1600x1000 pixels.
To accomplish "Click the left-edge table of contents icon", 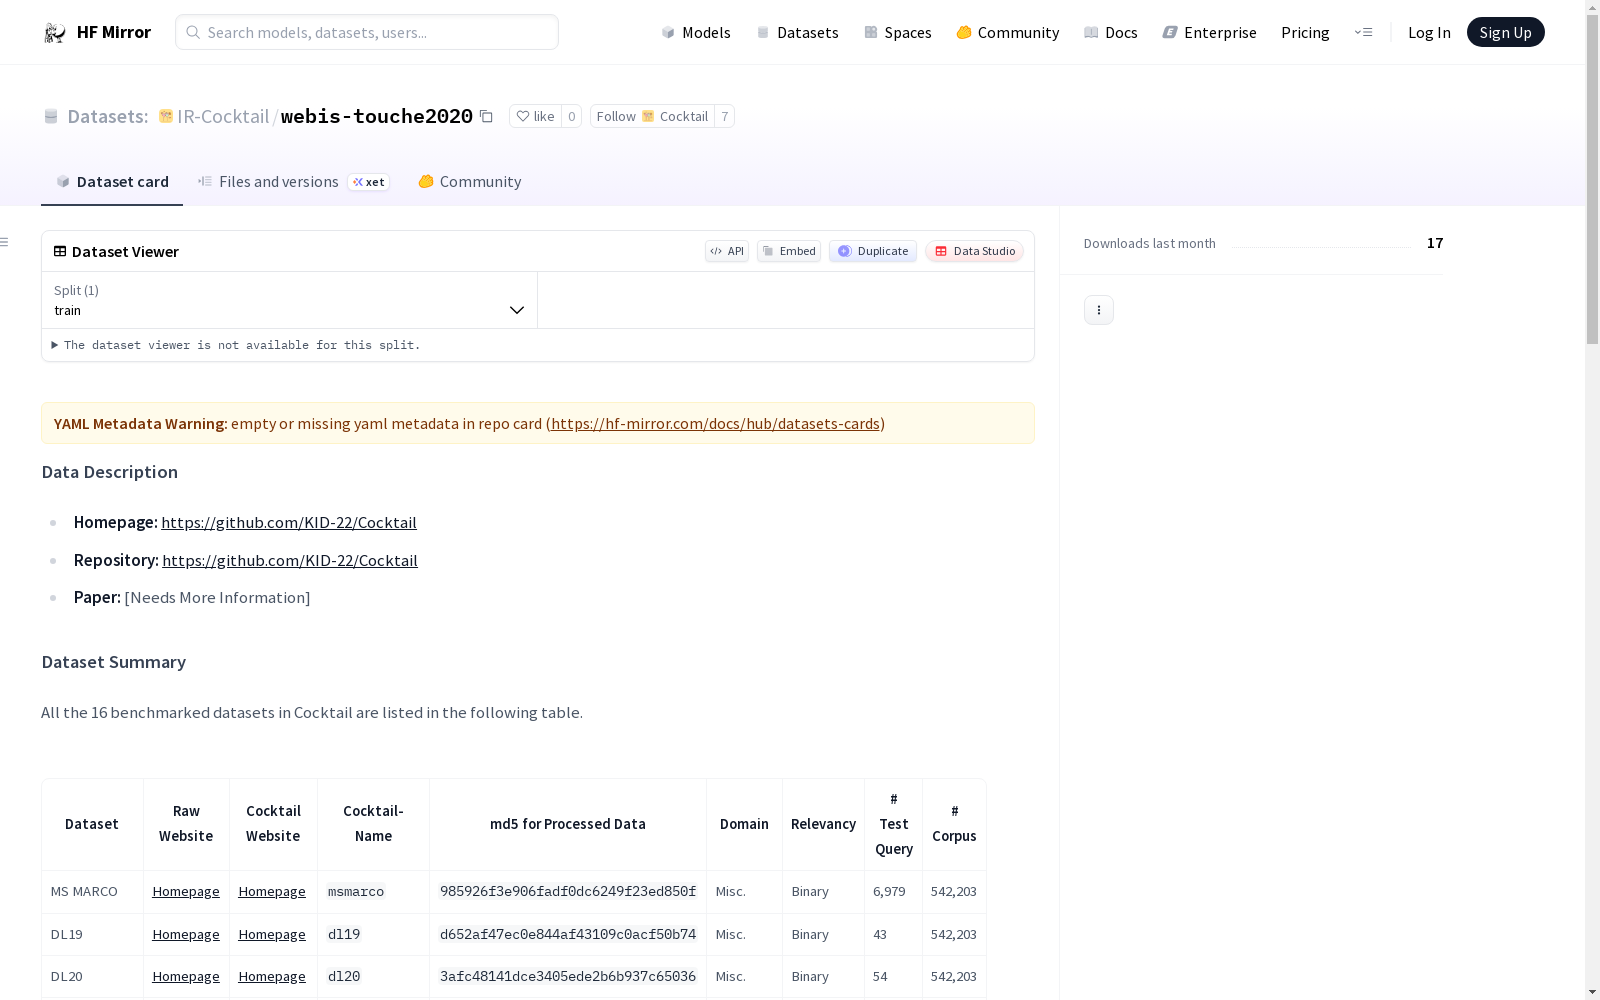I will (5, 242).
